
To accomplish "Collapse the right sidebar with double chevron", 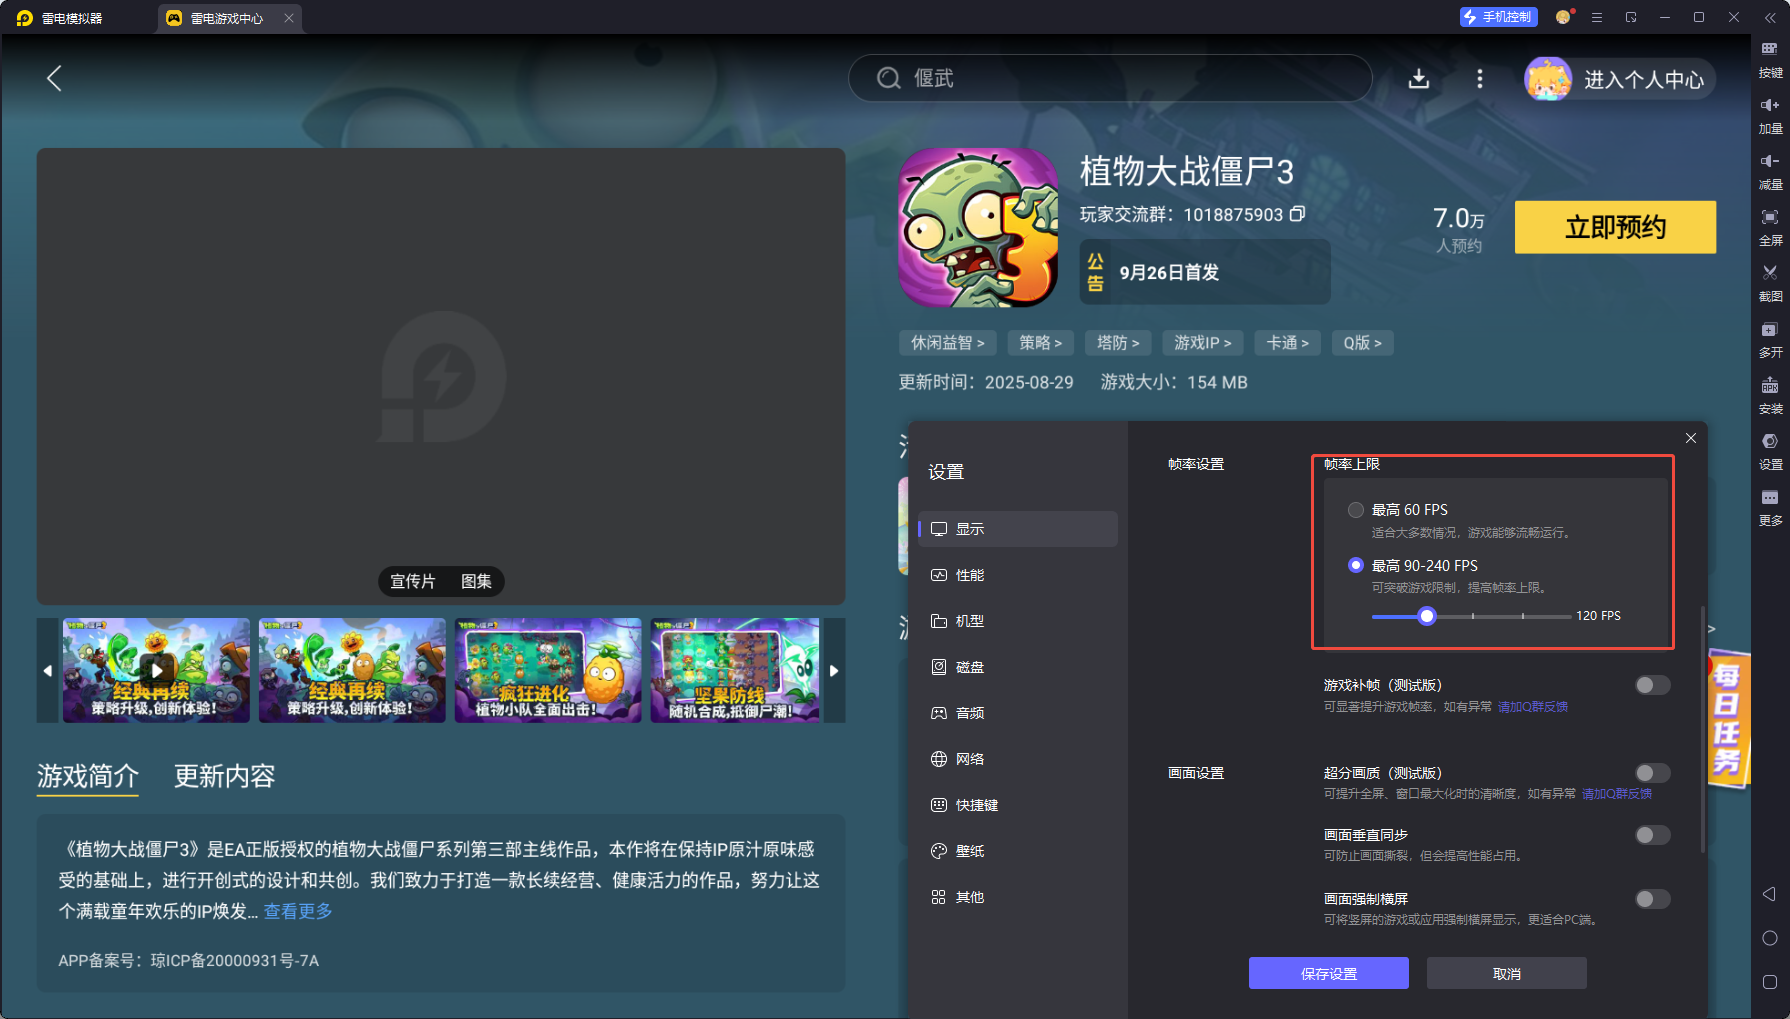I will (1770, 17).
